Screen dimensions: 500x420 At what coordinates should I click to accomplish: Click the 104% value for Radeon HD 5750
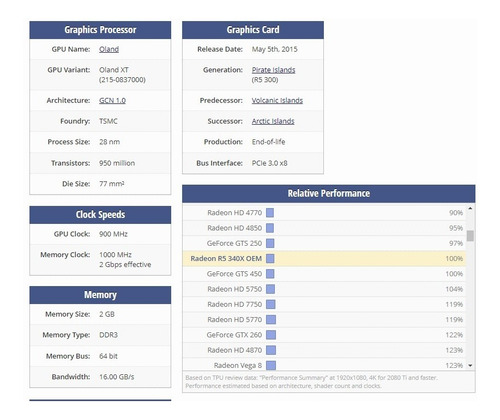pyautogui.click(x=454, y=289)
